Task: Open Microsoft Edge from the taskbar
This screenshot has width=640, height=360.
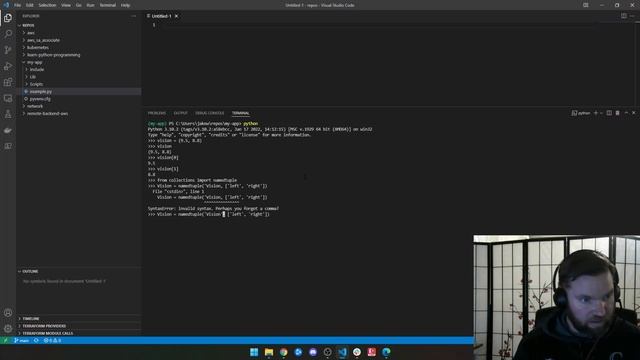Action: tap(386, 352)
